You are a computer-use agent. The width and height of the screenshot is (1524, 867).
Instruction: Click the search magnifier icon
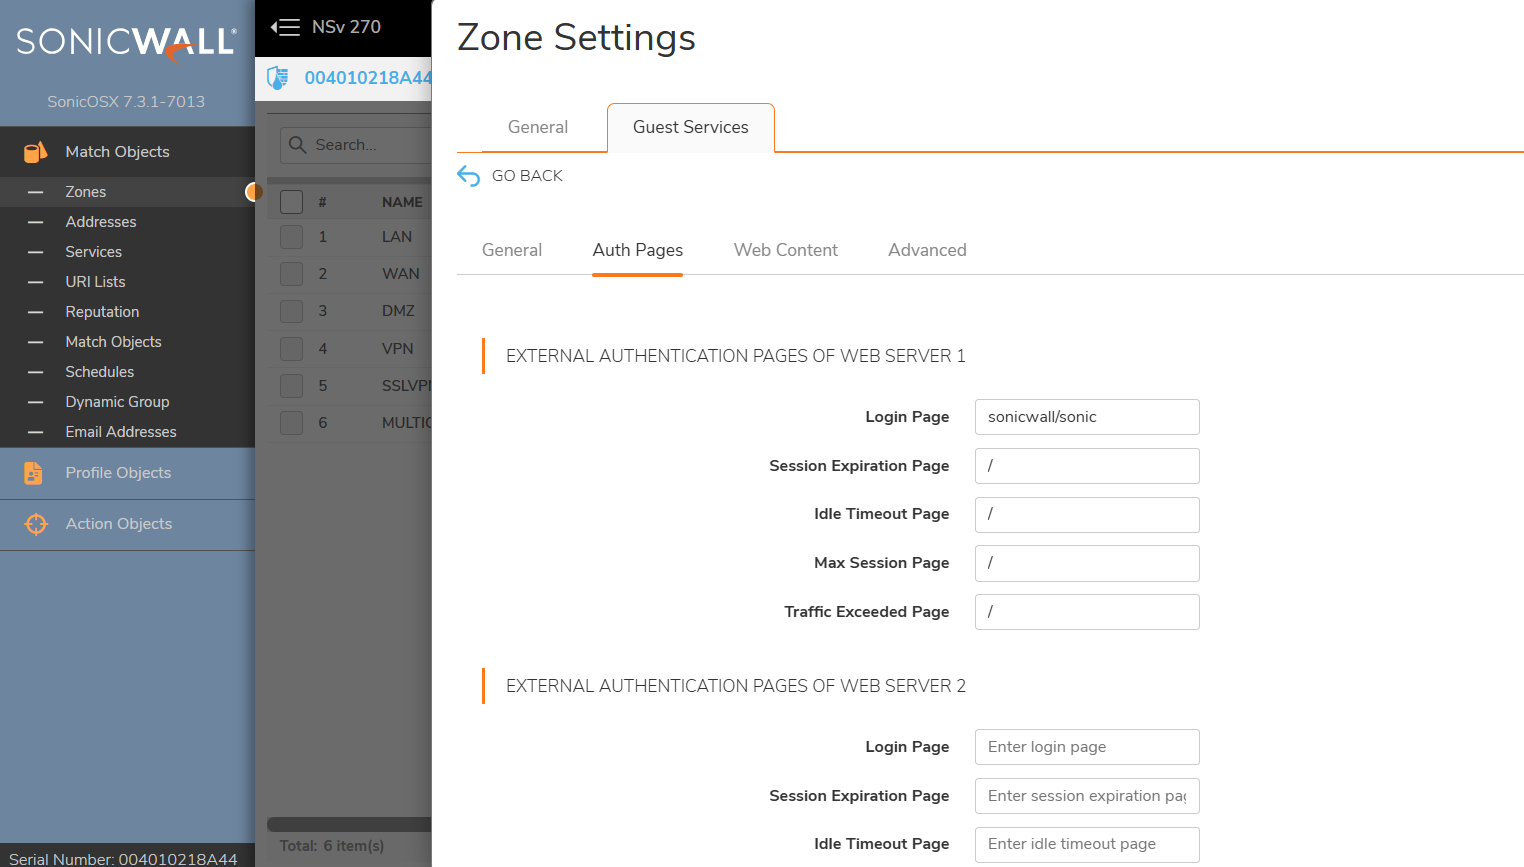298,145
